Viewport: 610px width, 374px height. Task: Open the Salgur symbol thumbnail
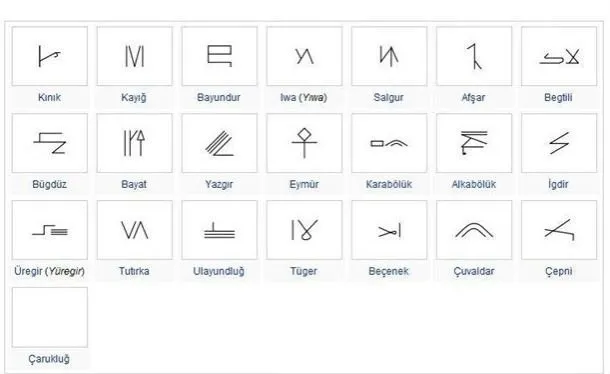point(389,56)
